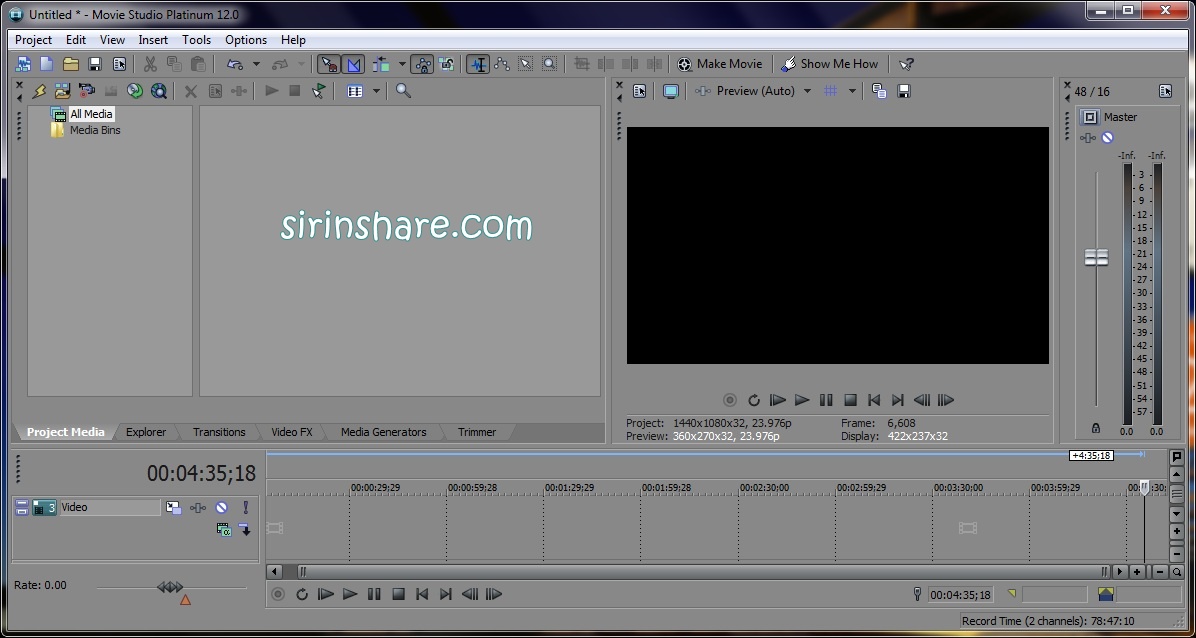Click the timeline cursor position field
Viewport: 1196px width, 638px height.
(960, 594)
